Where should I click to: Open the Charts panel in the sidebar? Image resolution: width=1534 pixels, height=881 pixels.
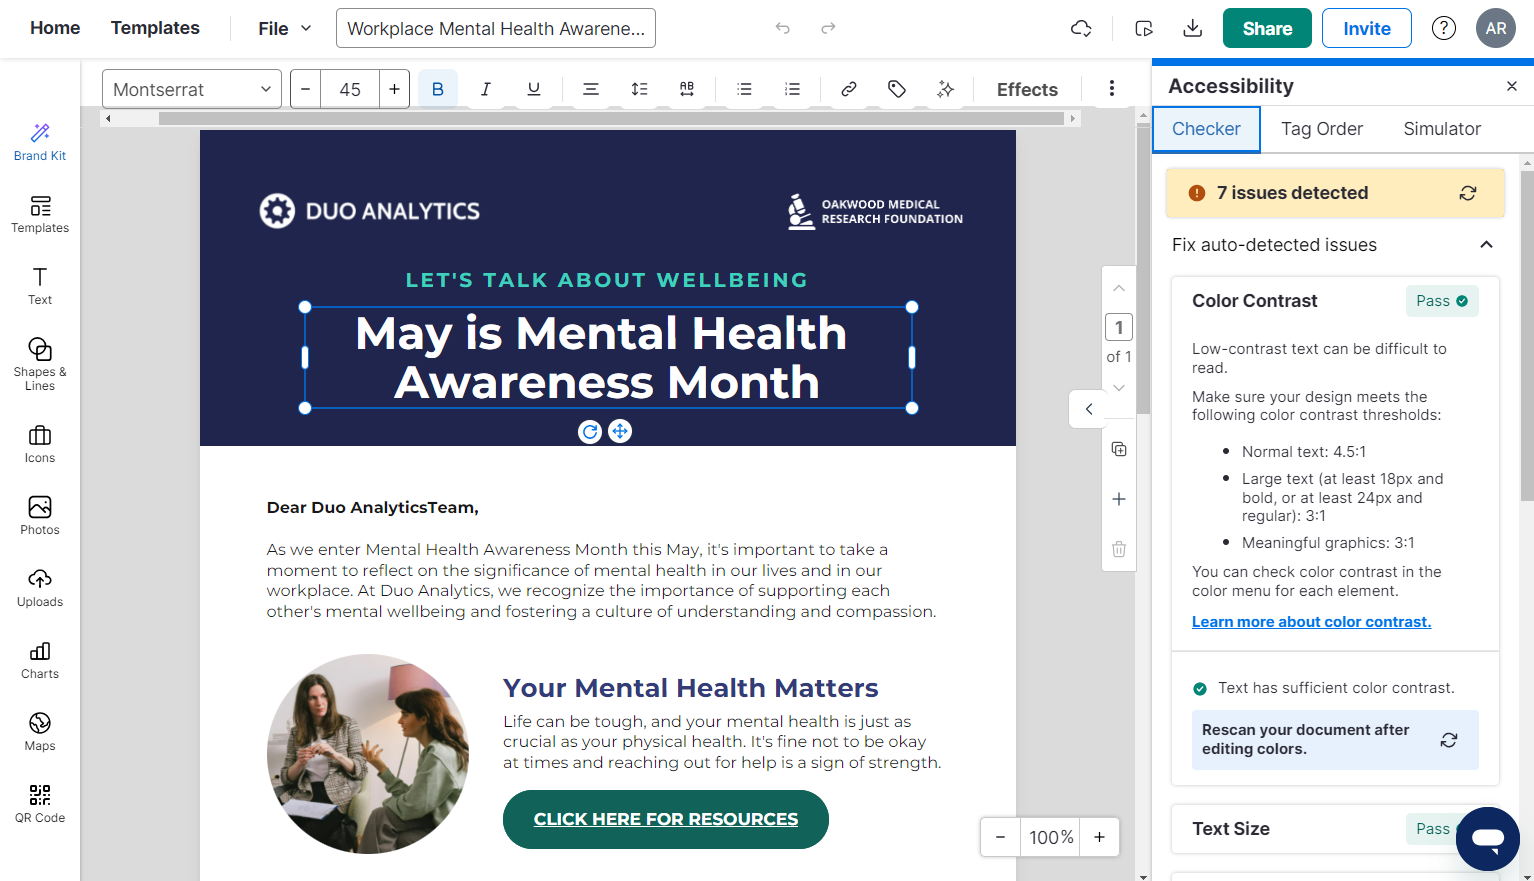(39, 661)
